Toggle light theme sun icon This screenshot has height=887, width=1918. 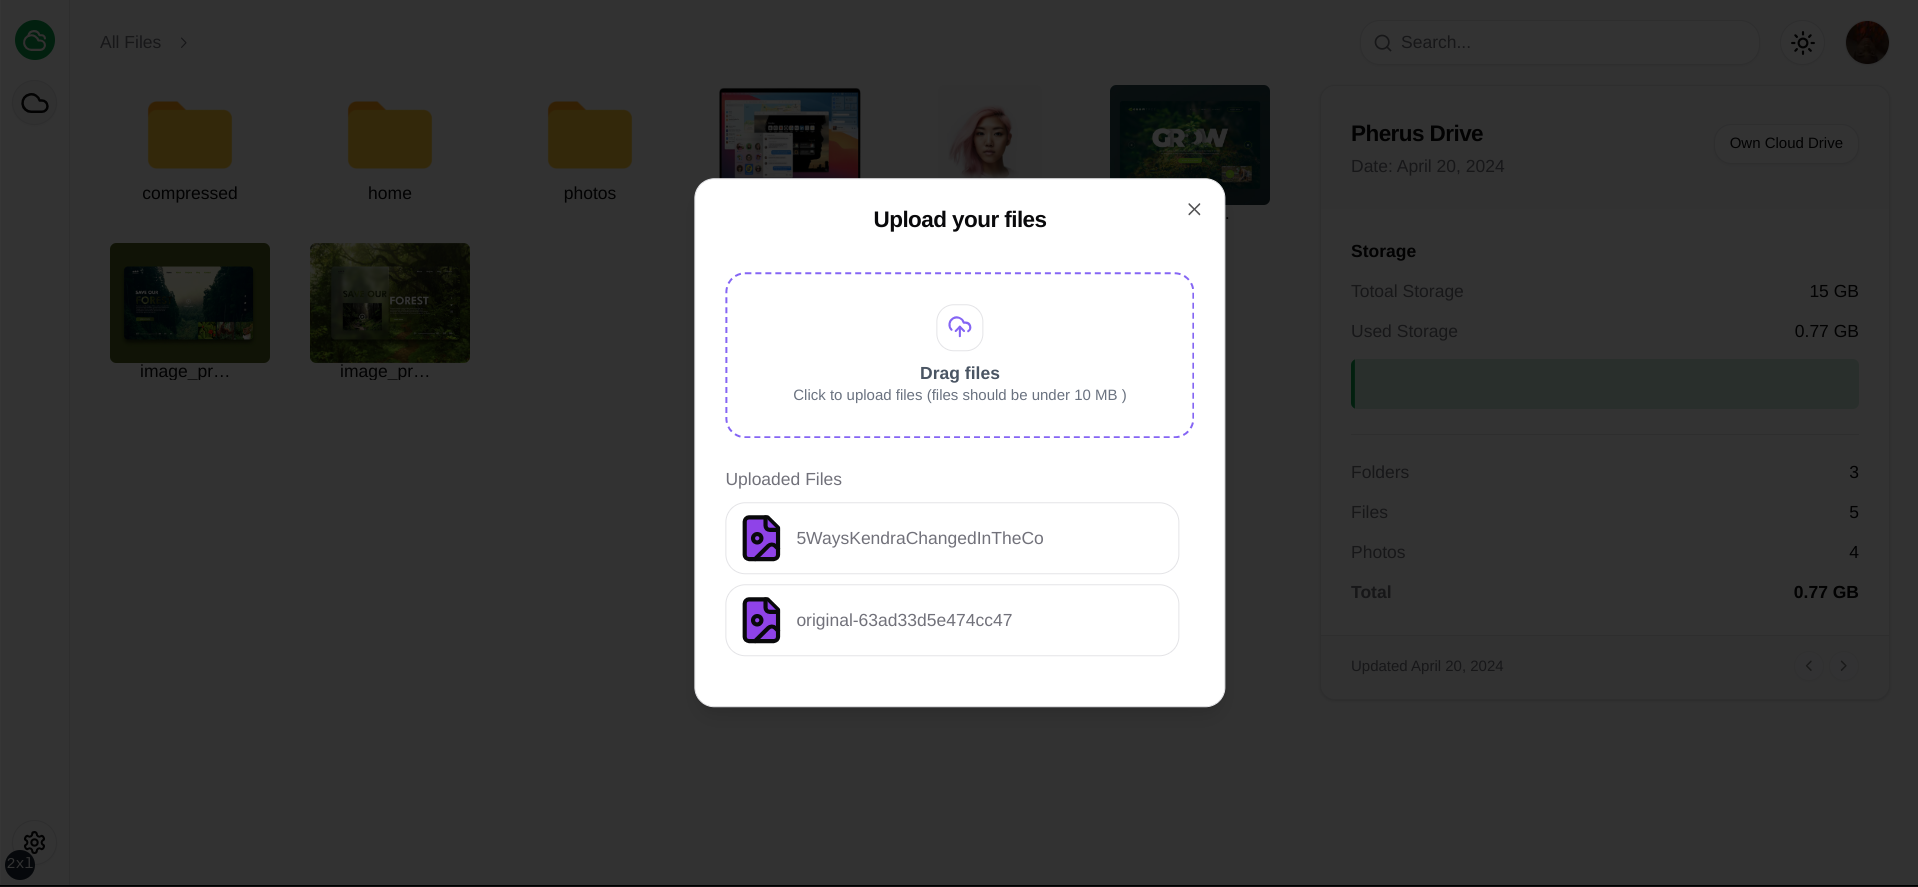1803,43
